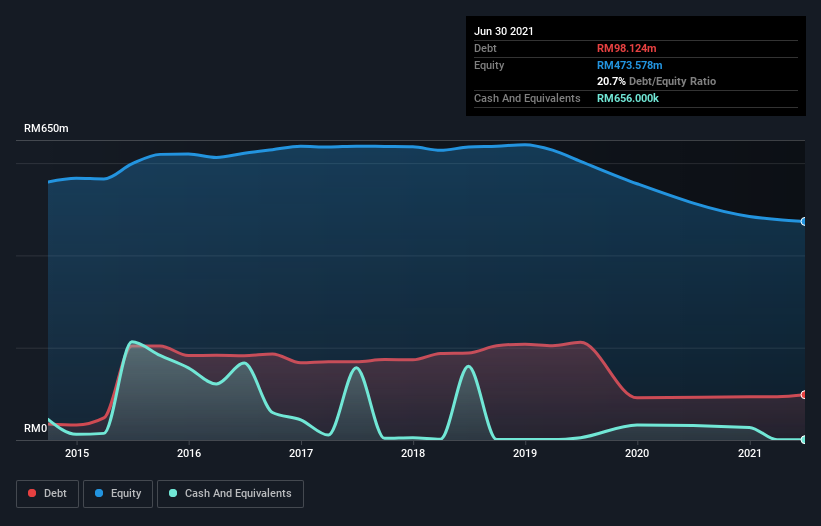The height and width of the screenshot is (526, 821).
Task: Toggle the Equity series legend button
Action: coord(118,494)
